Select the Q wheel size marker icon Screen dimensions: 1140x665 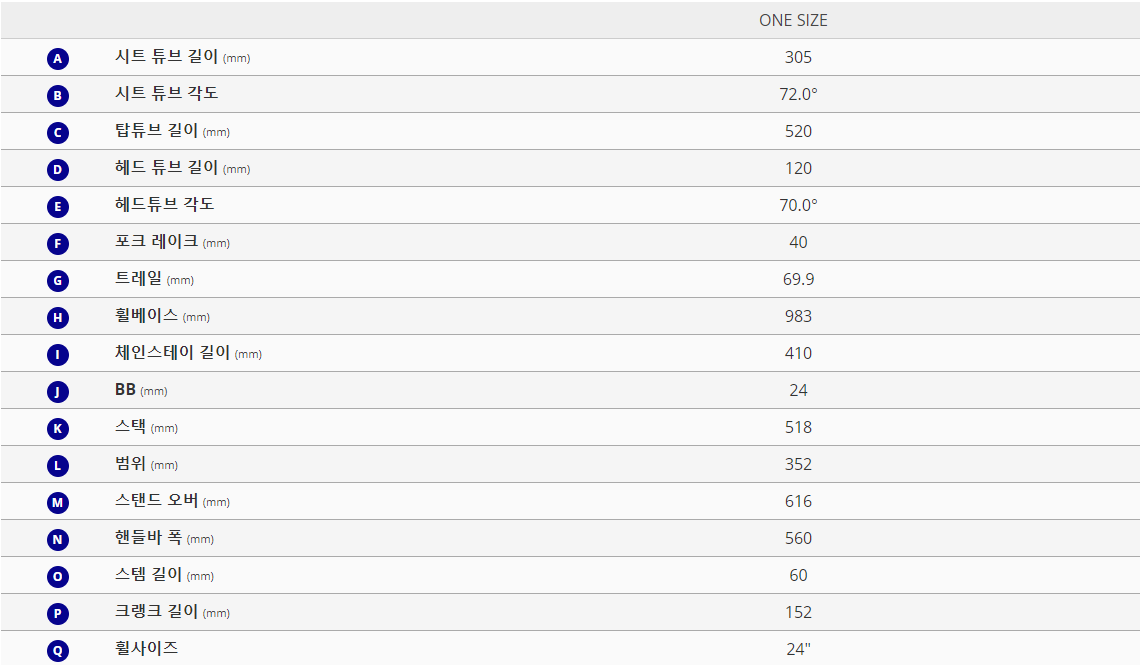(58, 650)
